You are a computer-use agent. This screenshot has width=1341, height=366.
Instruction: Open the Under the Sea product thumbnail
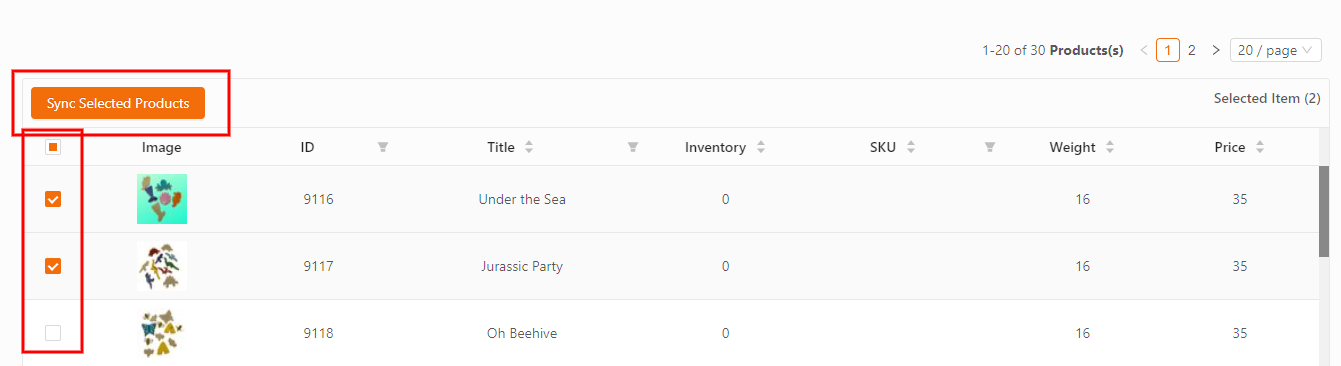(x=162, y=199)
